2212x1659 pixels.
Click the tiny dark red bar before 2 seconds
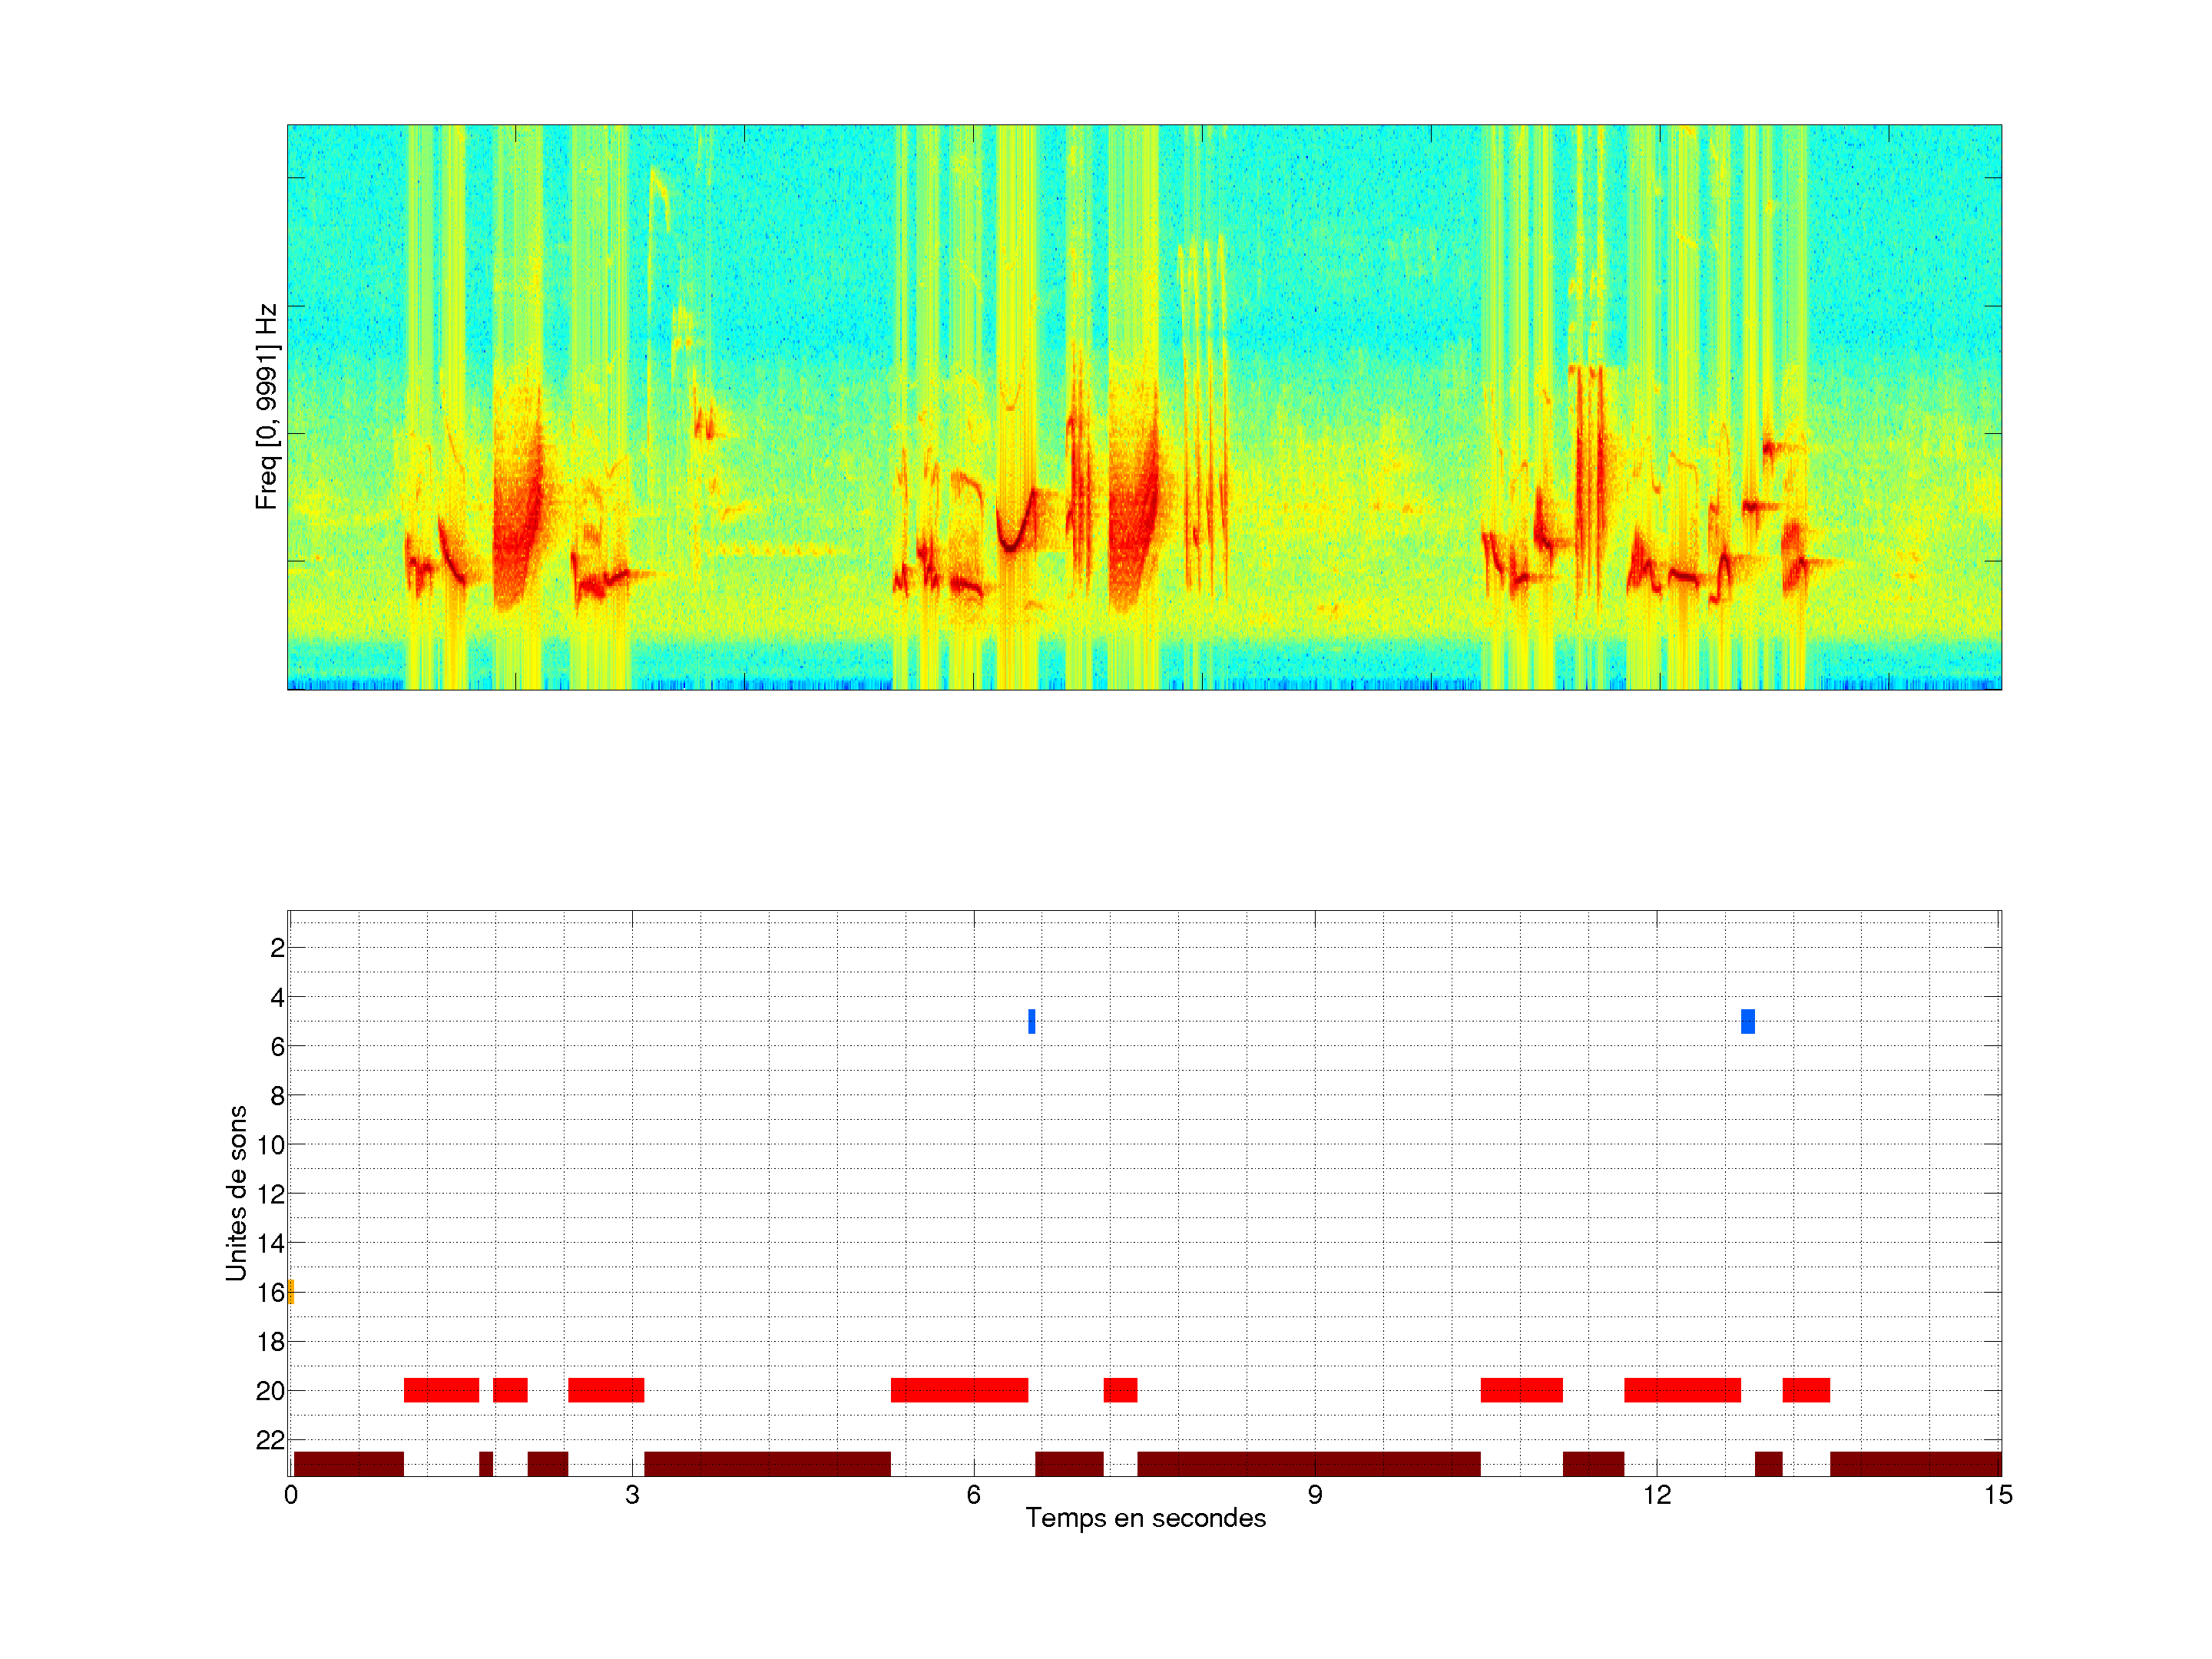pyautogui.click(x=486, y=1464)
